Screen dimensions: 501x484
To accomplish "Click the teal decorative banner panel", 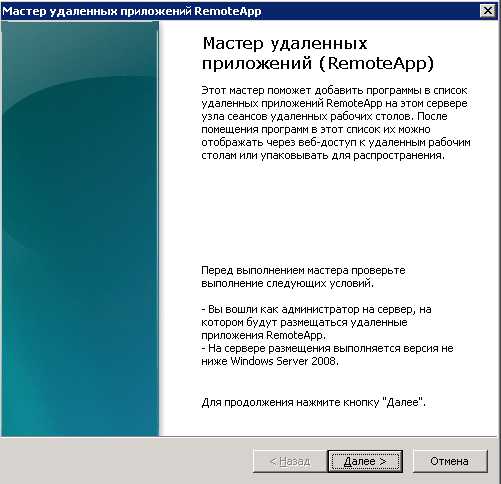I will [80, 229].
